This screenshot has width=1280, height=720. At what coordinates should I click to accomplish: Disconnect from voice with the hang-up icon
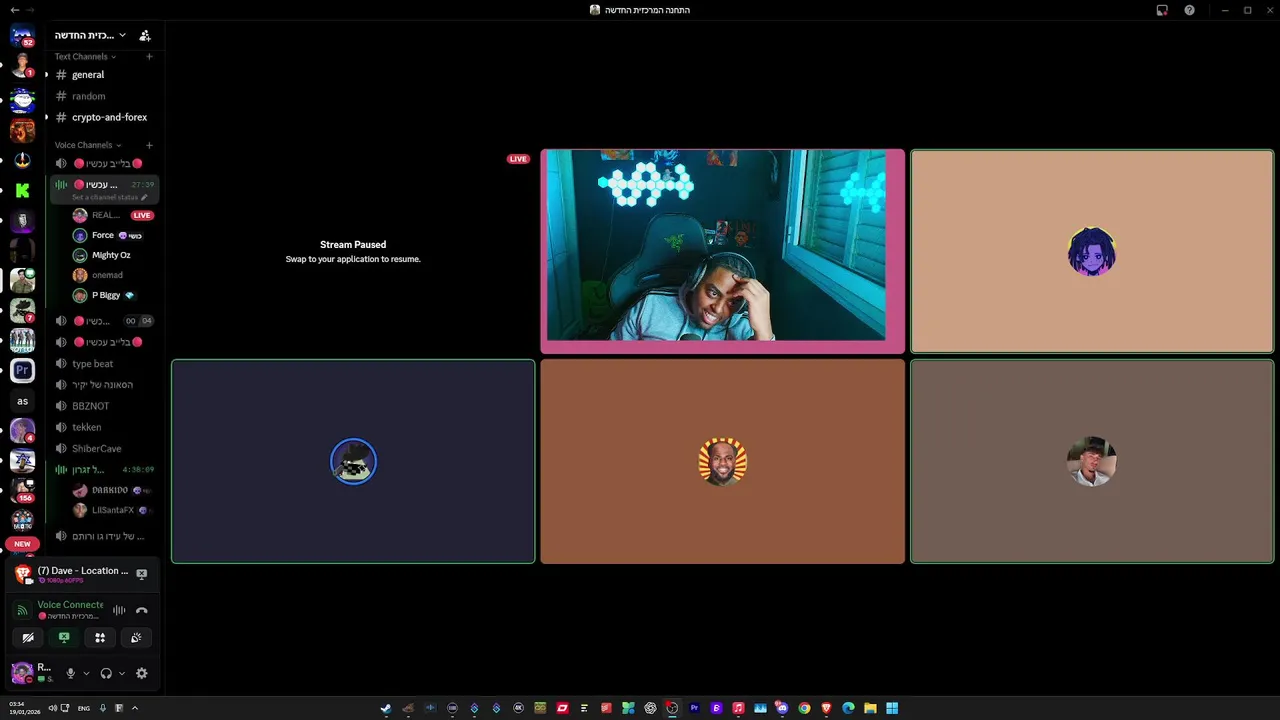click(x=141, y=610)
